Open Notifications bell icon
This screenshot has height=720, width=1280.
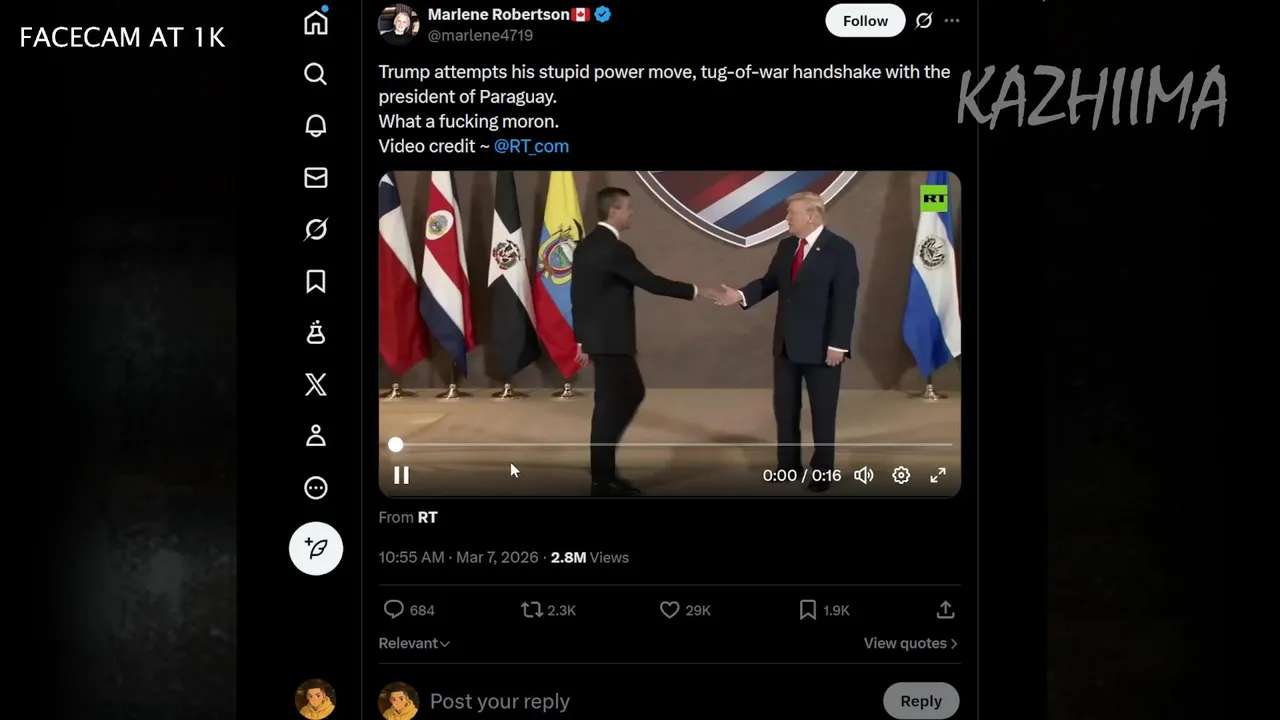[316, 126]
